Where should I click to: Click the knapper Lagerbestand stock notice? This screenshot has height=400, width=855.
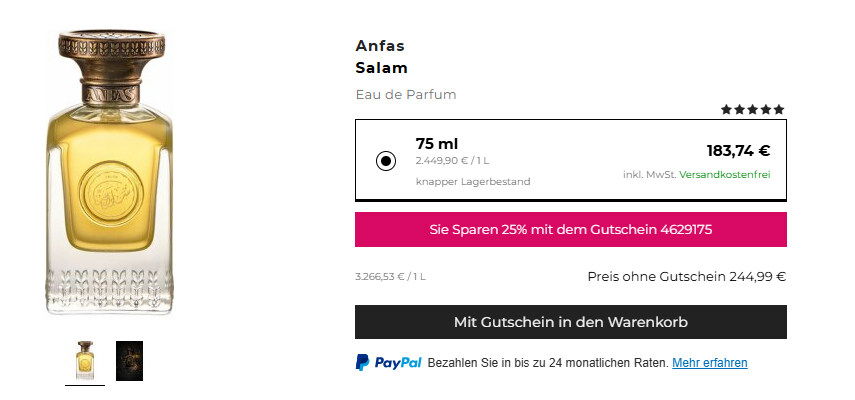(473, 181)
